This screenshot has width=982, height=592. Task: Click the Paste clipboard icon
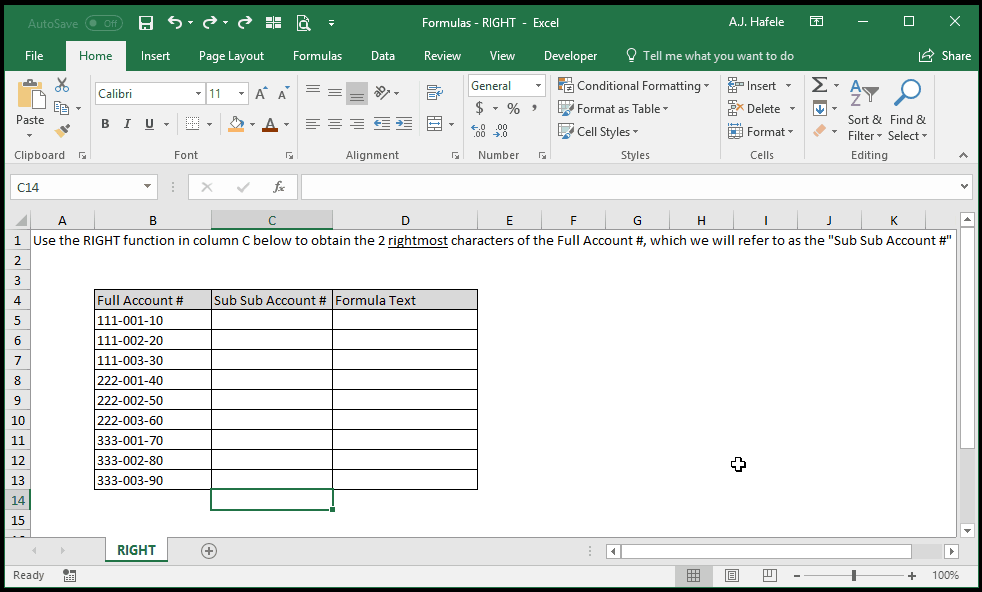[31, 94]
